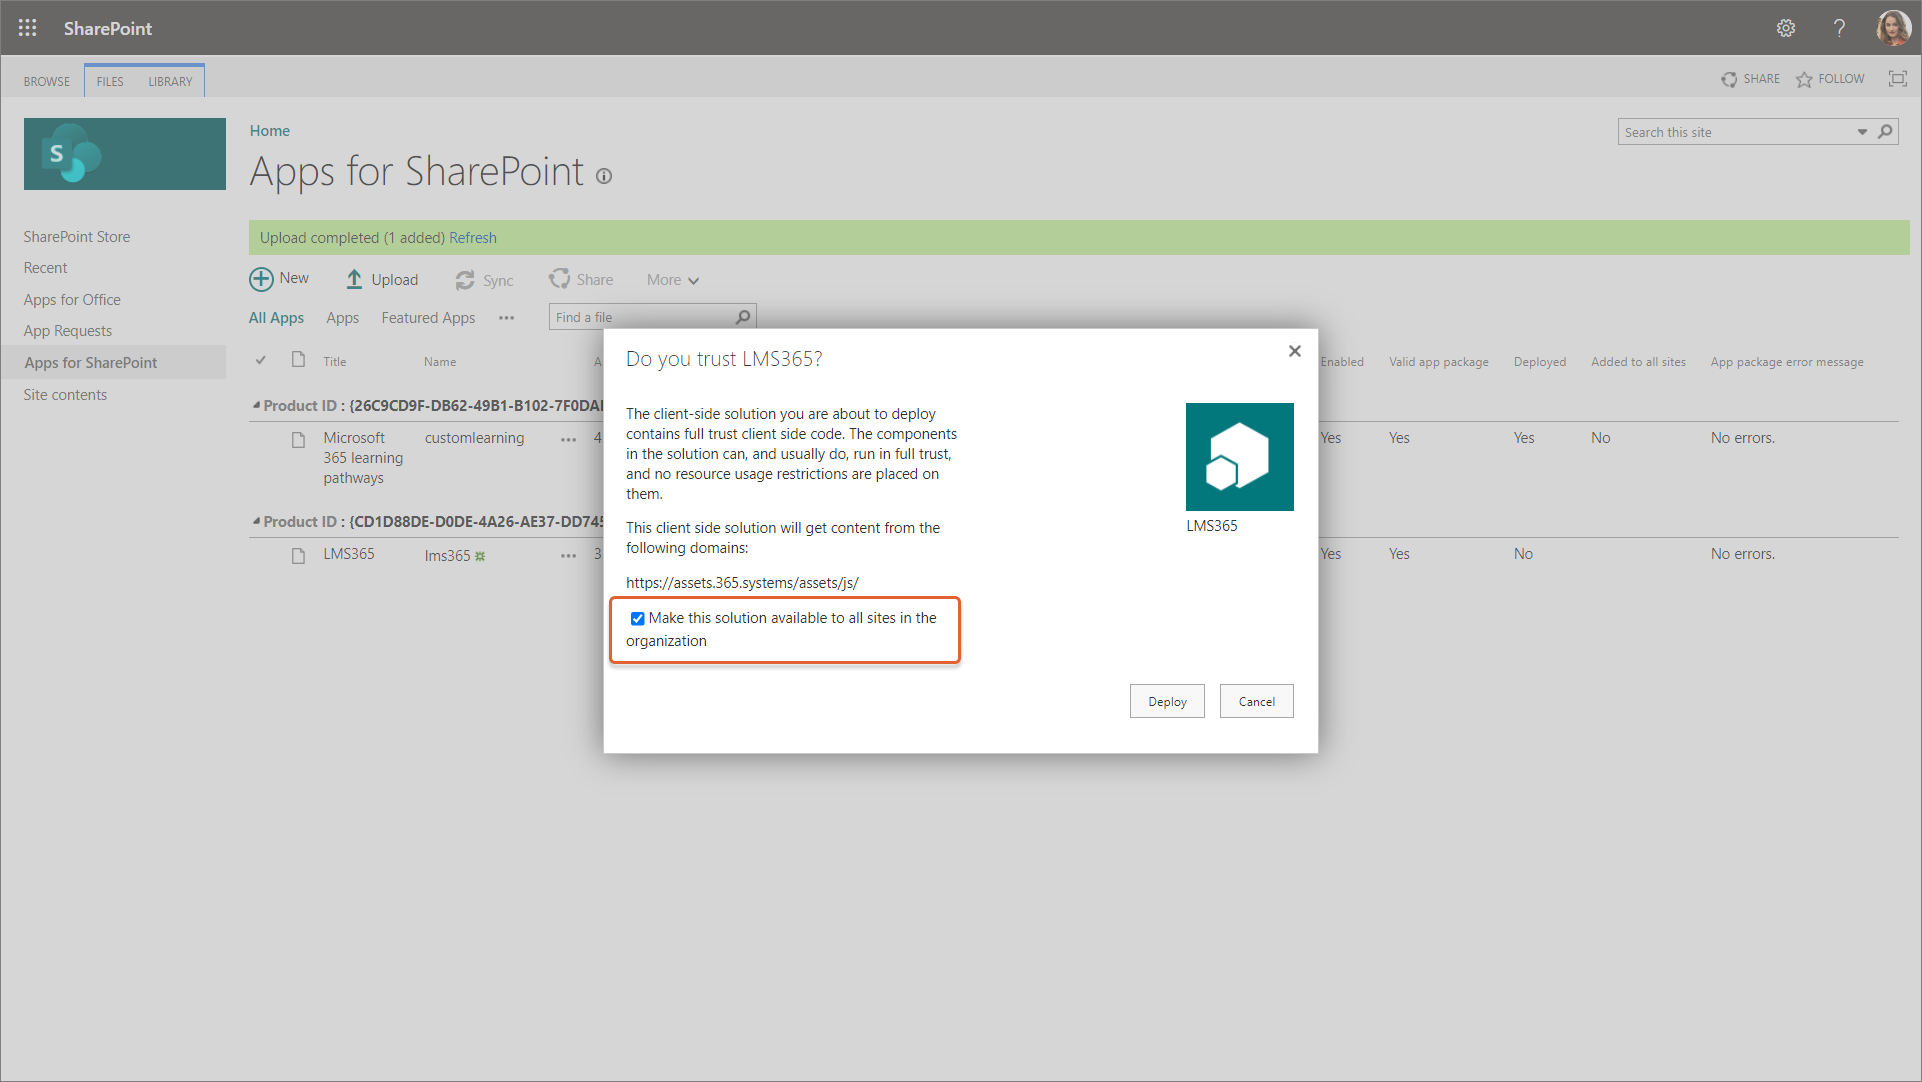The image size is (1922, 1082).
Task: Click the focus on content icon
Action: [x=1897, y=79]
